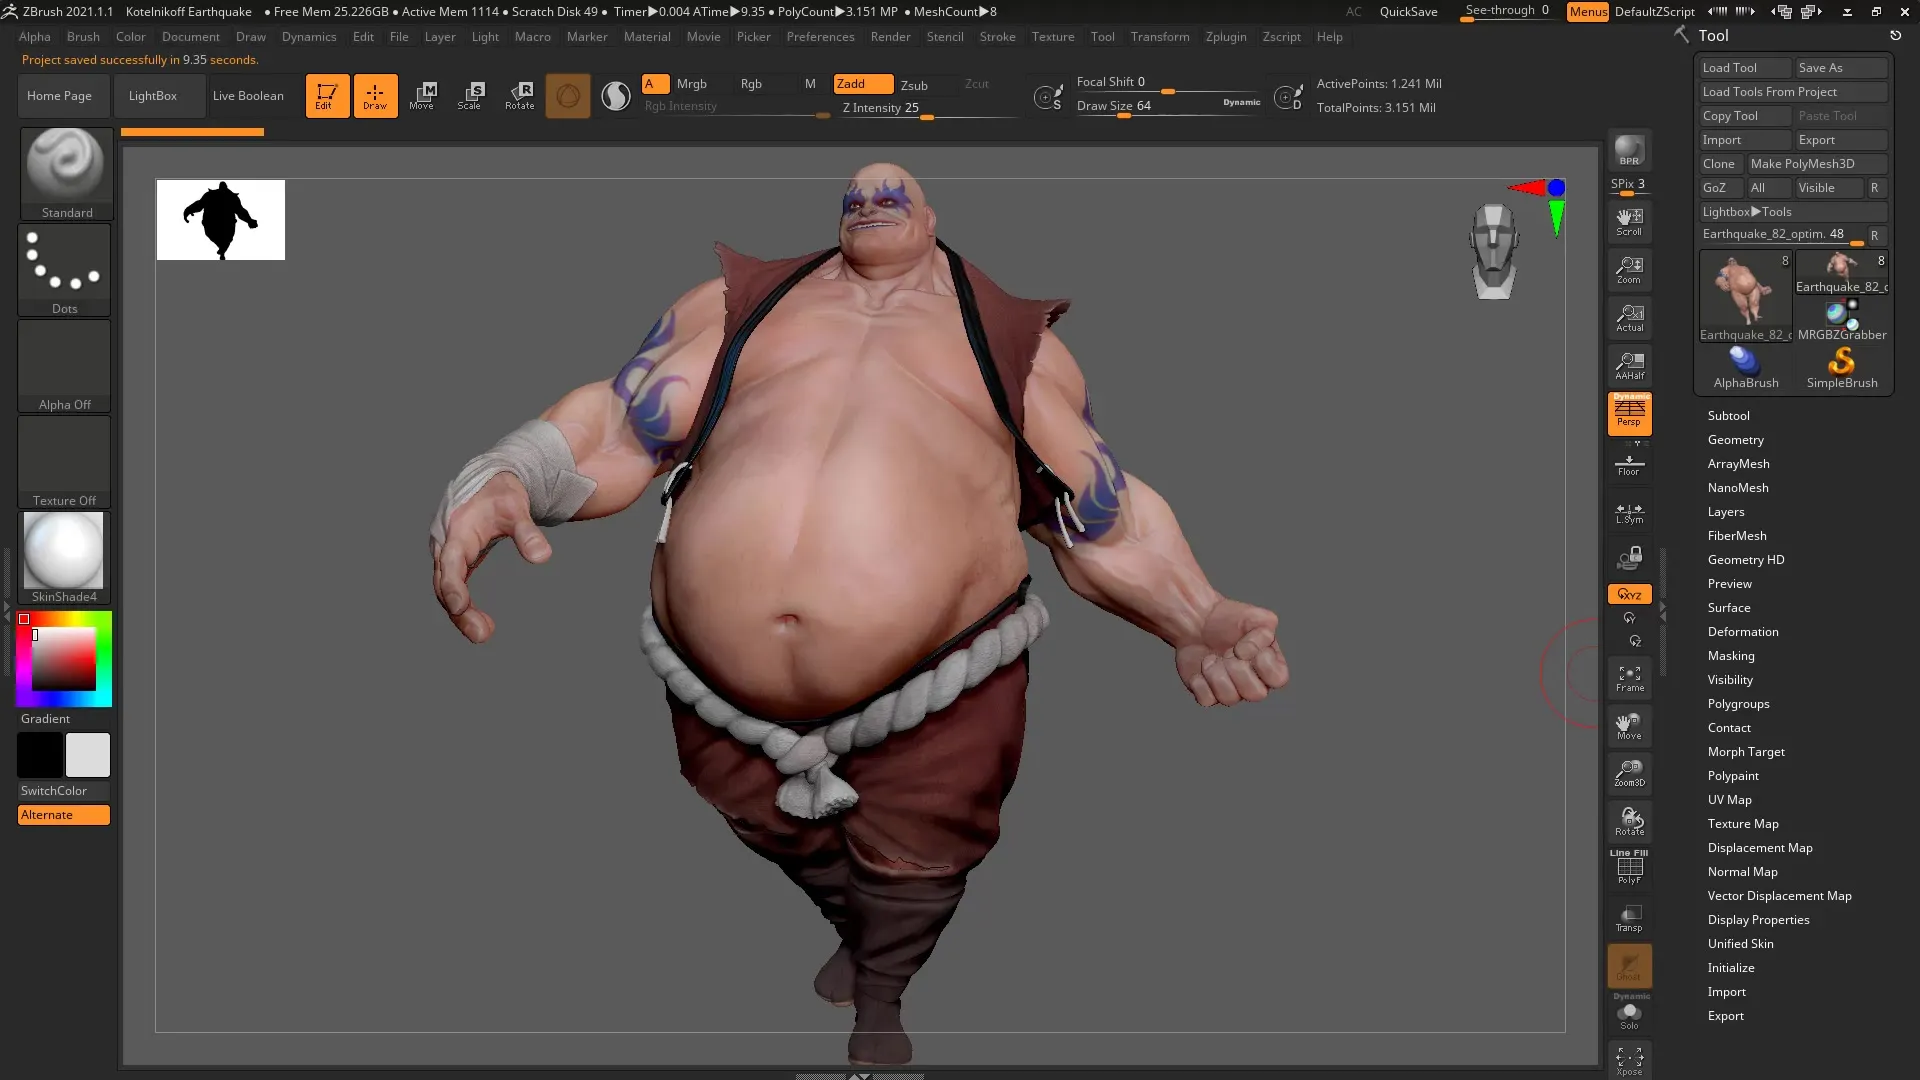Open the Alpha Off selector
Viewport: 1920px width, 1080px height.
64,366
